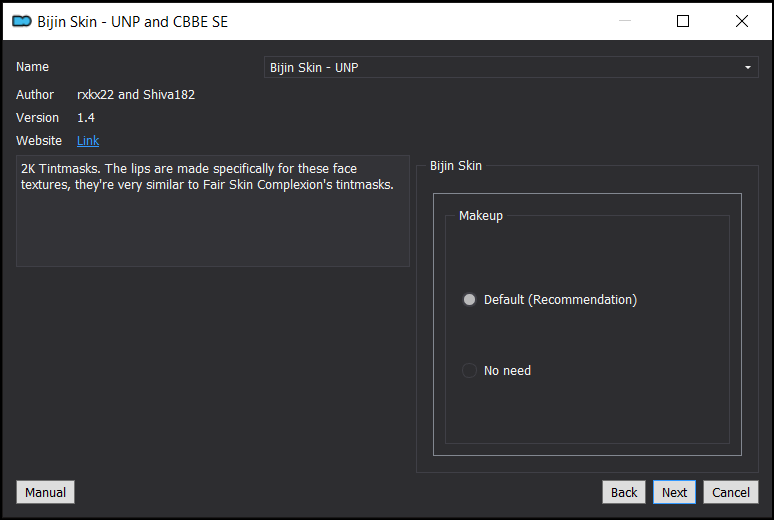Select the Default (Recommendation) makeup option
The image size is (774, 520).
549,300
